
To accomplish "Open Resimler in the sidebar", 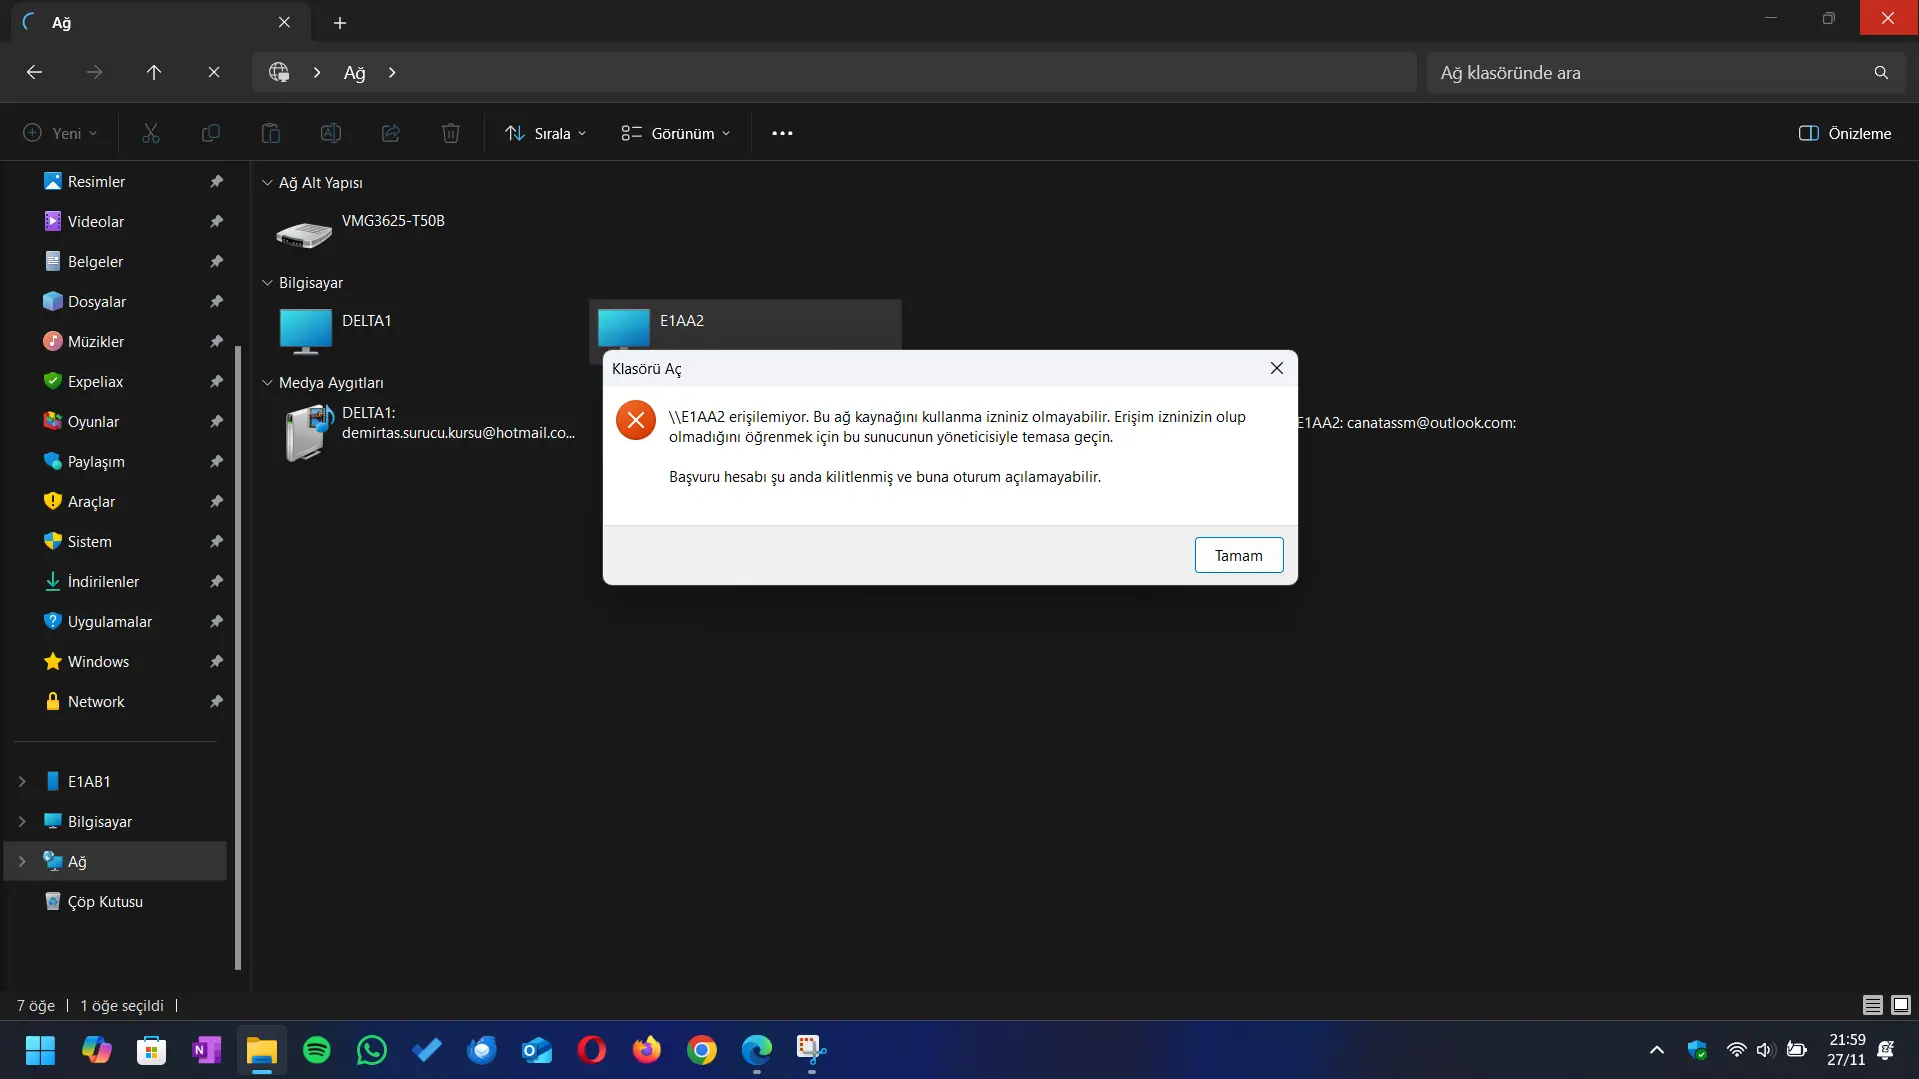I will [96, 181].
